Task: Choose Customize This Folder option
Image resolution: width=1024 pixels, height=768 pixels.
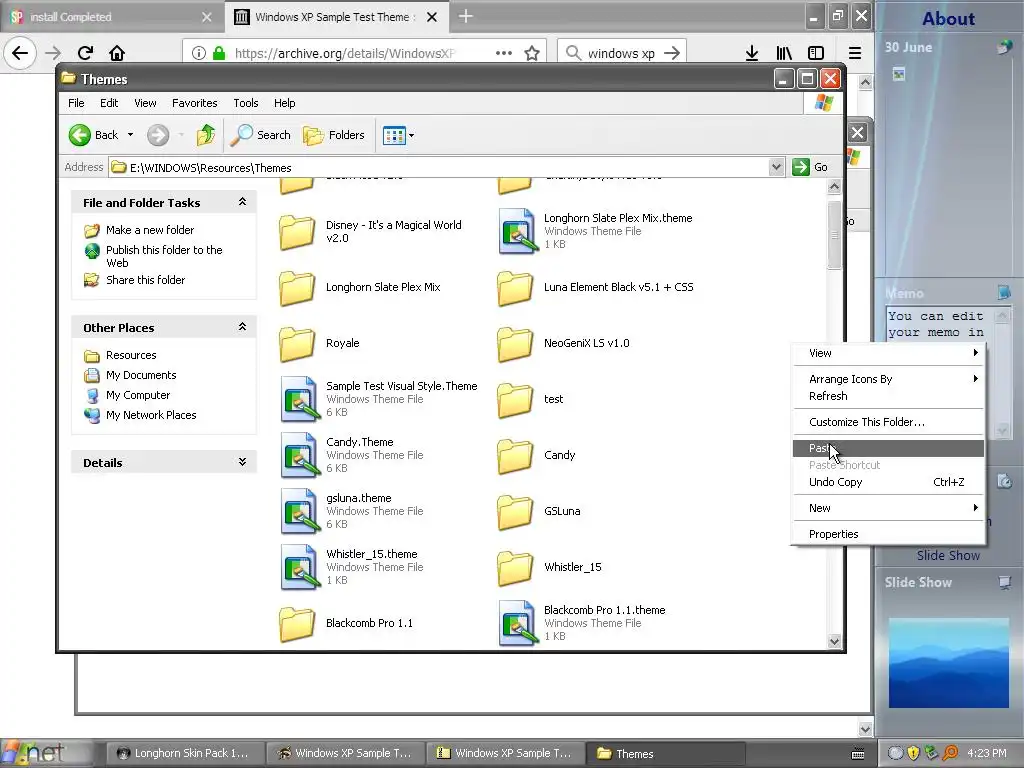Action: coord(888,423)
